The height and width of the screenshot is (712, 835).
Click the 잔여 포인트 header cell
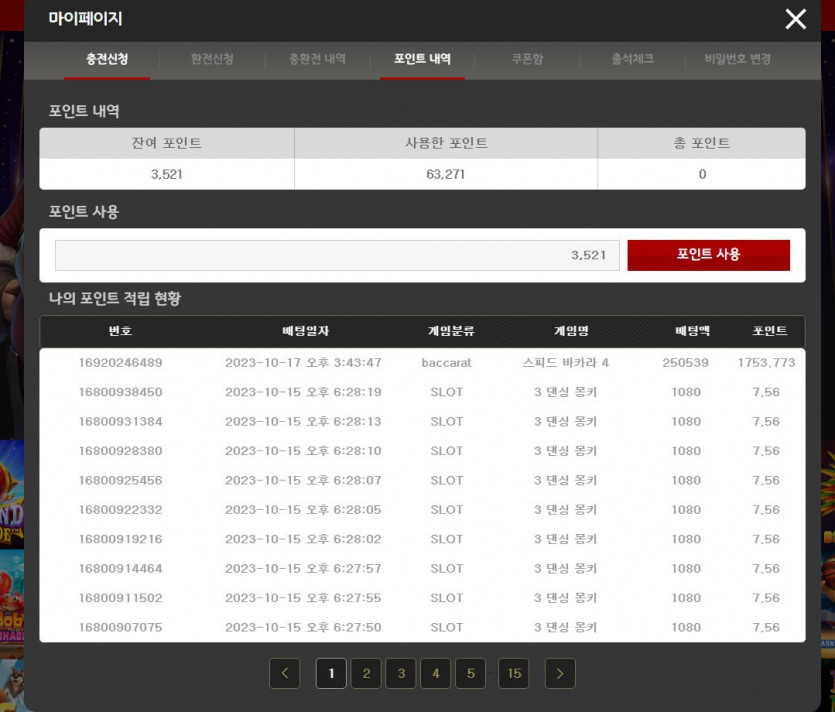click(x=167, y=143)
